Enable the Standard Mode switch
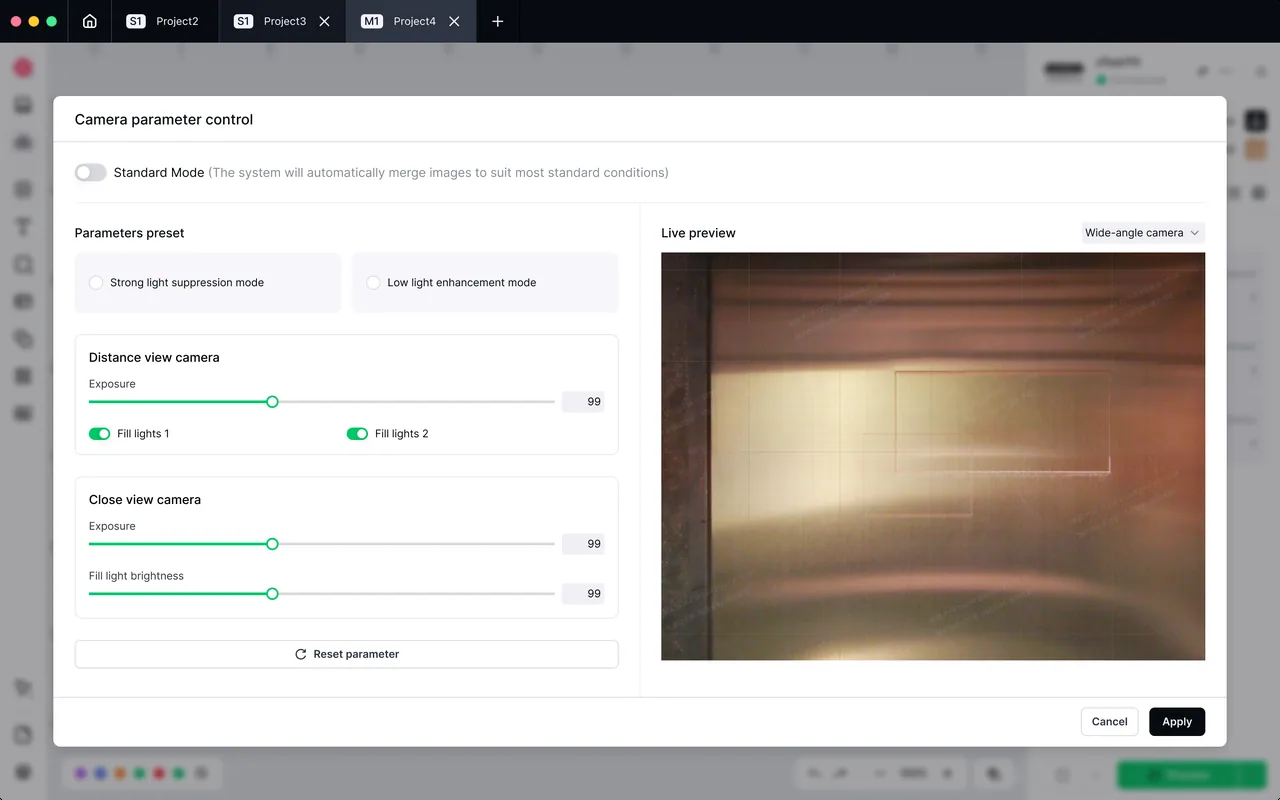 point(90,173)
